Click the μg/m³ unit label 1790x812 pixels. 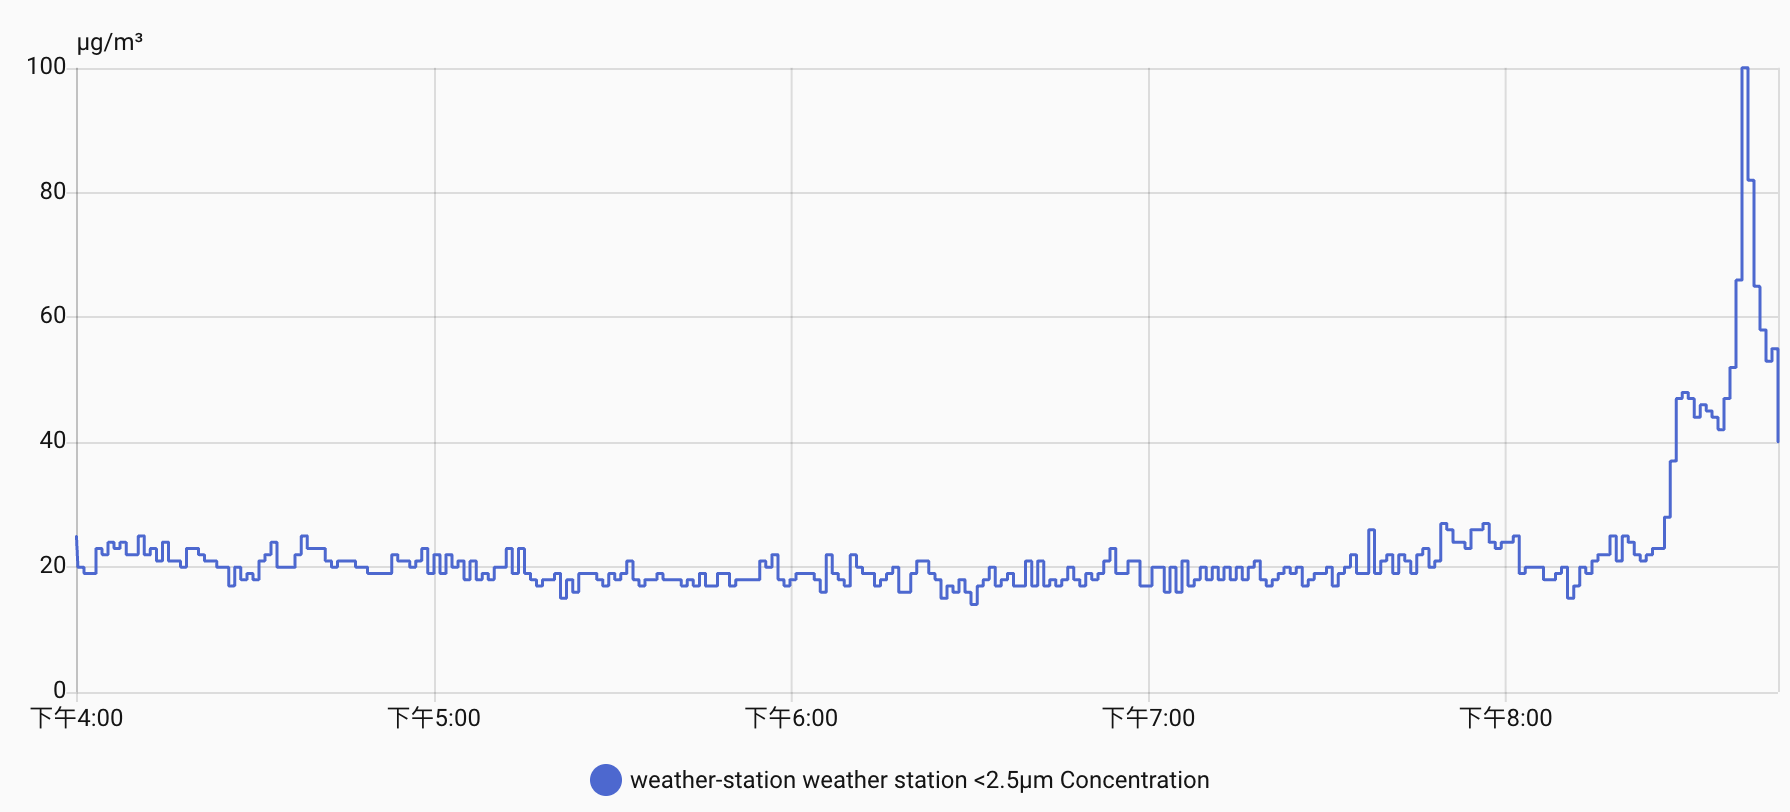(x=109, y=42)
